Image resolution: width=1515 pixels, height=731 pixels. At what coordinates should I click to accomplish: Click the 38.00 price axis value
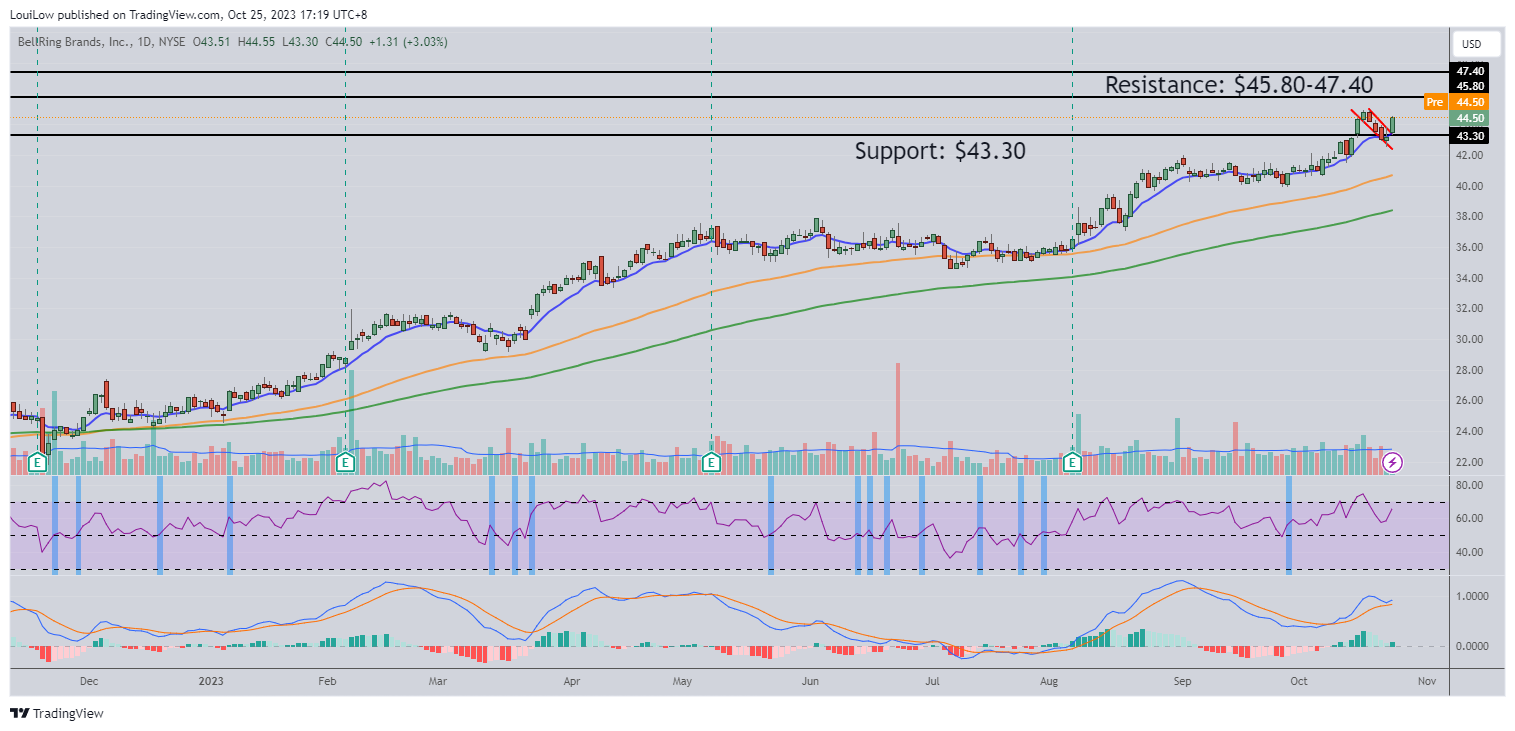tap(1469, 216)
